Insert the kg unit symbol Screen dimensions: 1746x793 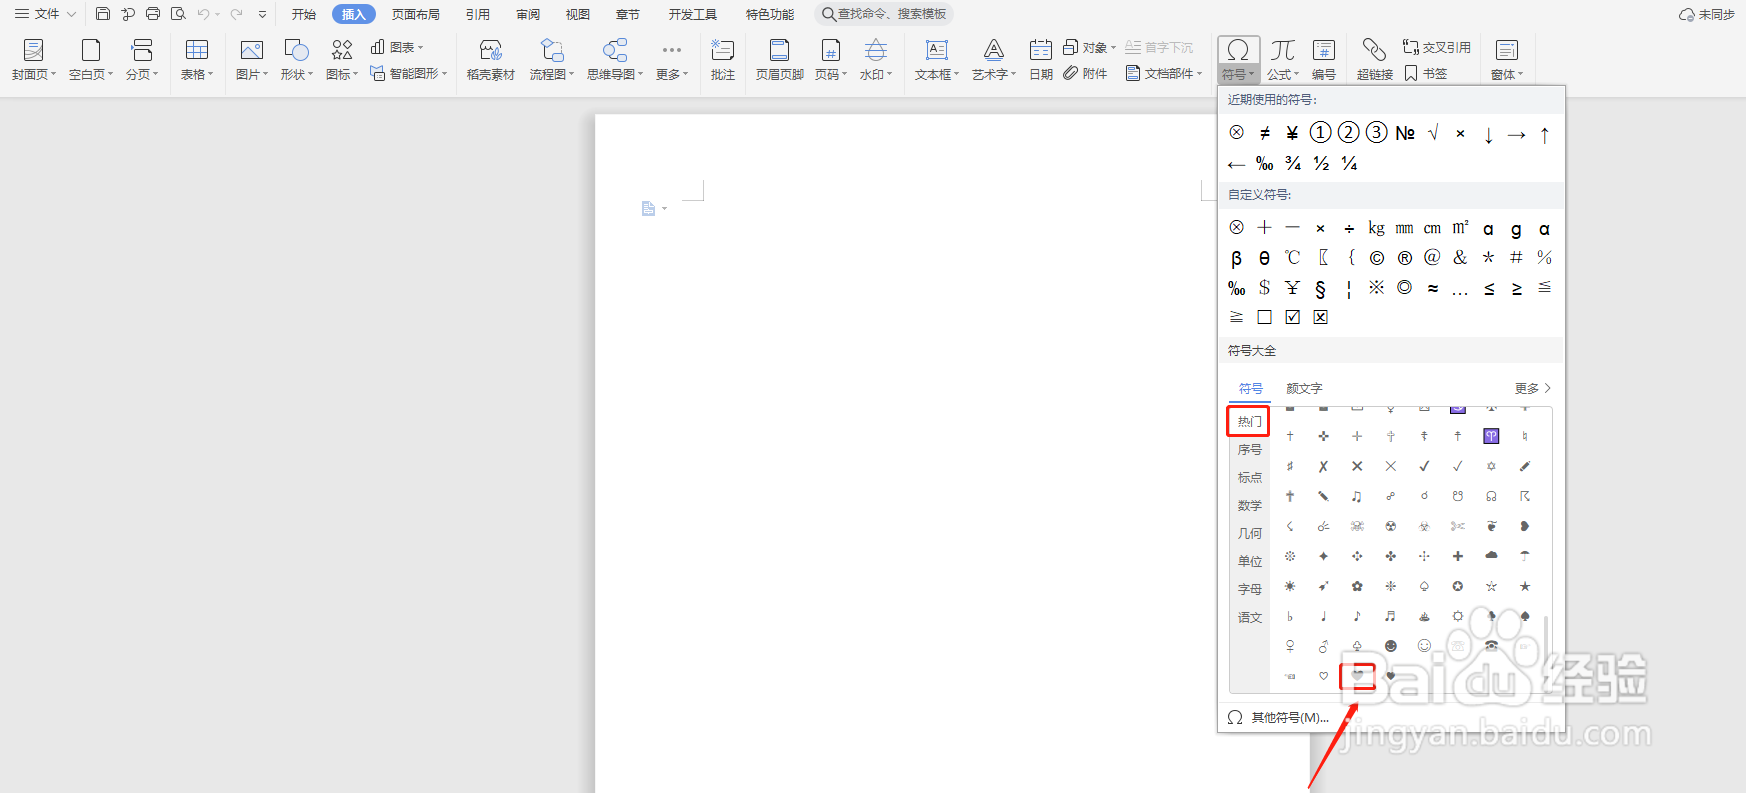pyautogui.click(x=1376, y=228)
